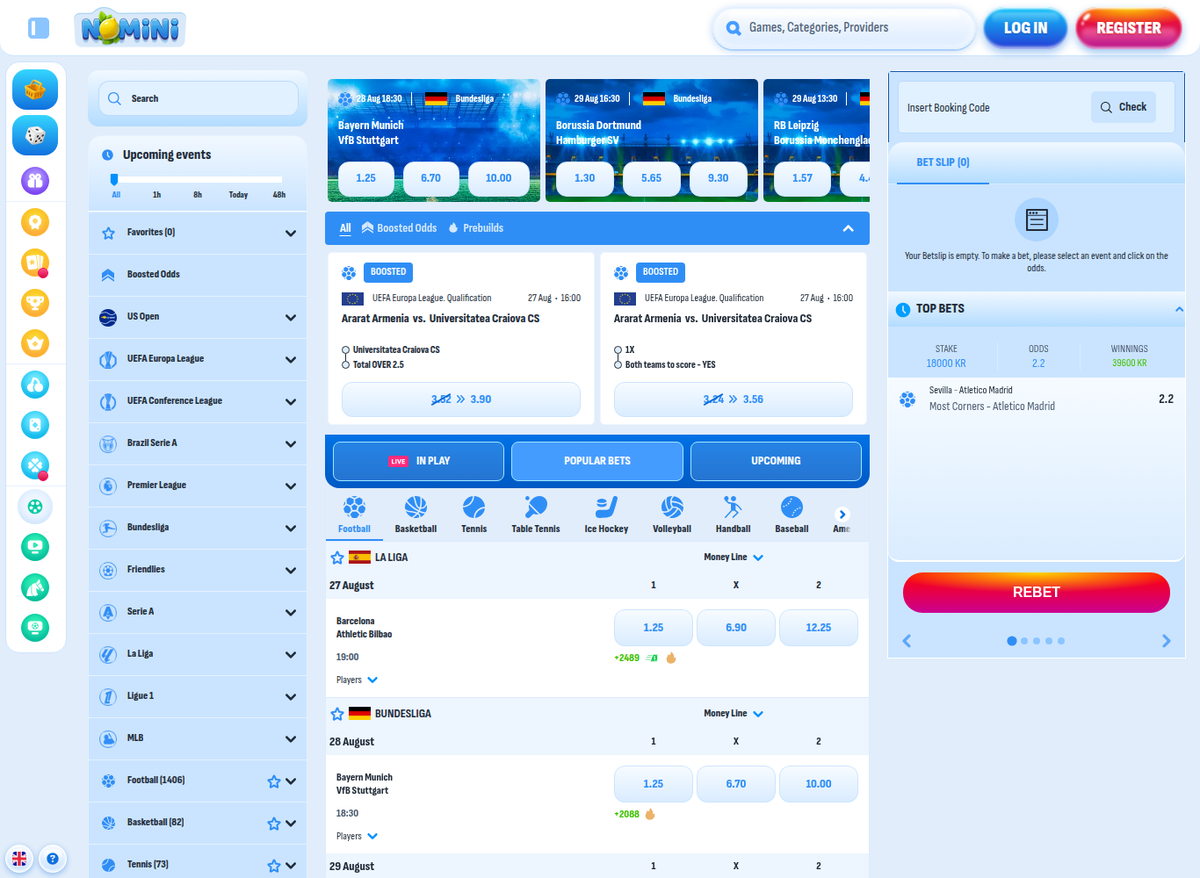The height and width of the screenshot is (878, 1200).
Task: Select the Baseball sport icon
Action: pos(791,515)
